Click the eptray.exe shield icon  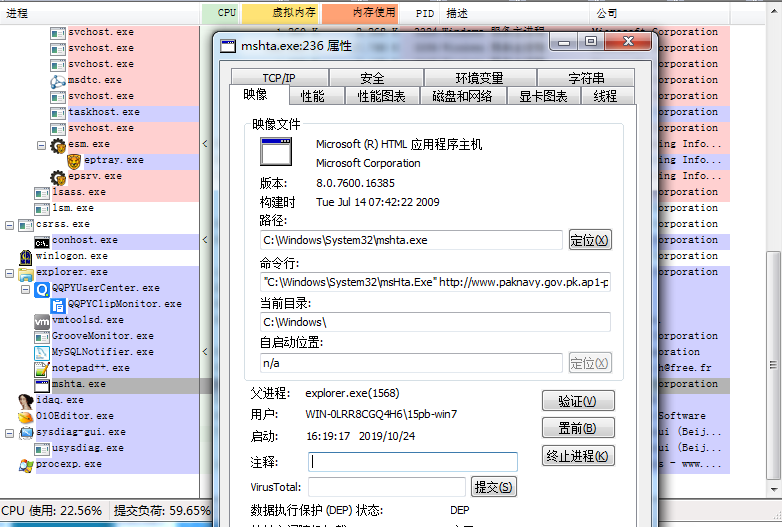coord(74,161)
